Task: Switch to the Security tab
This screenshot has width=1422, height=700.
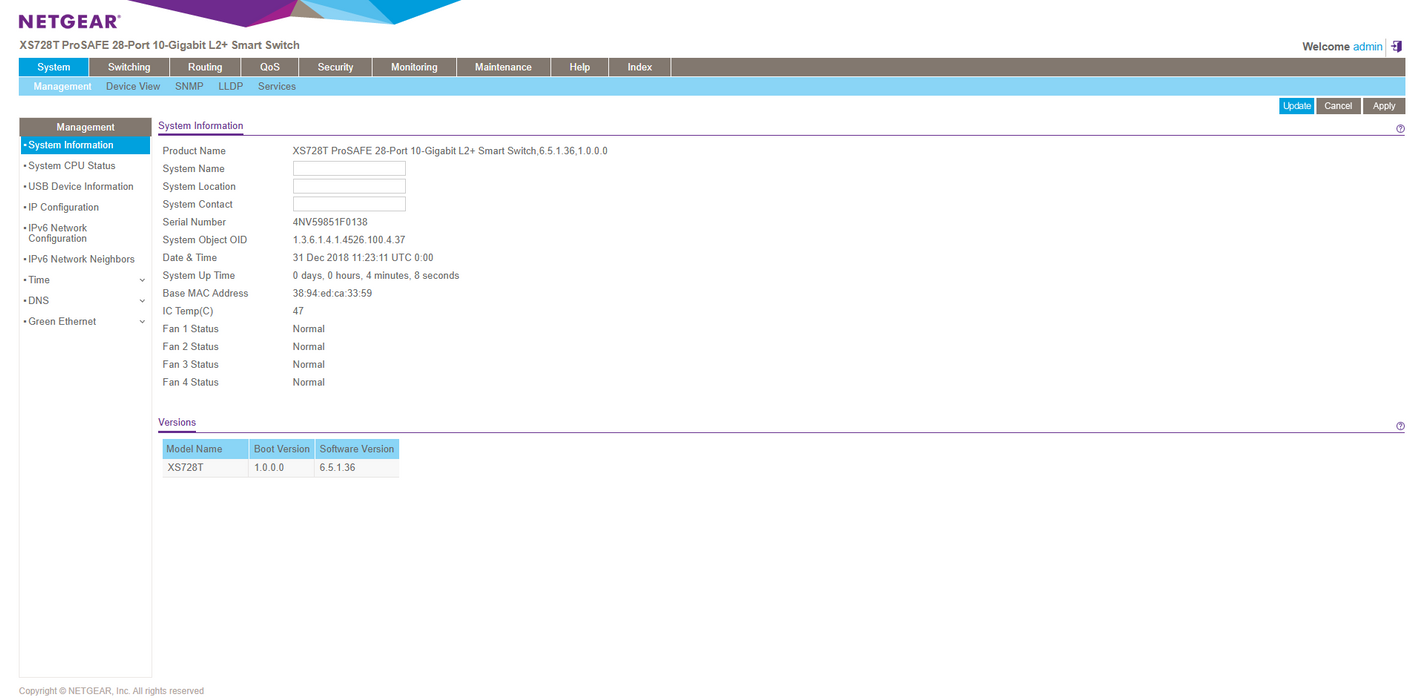Action: point(335,67)
